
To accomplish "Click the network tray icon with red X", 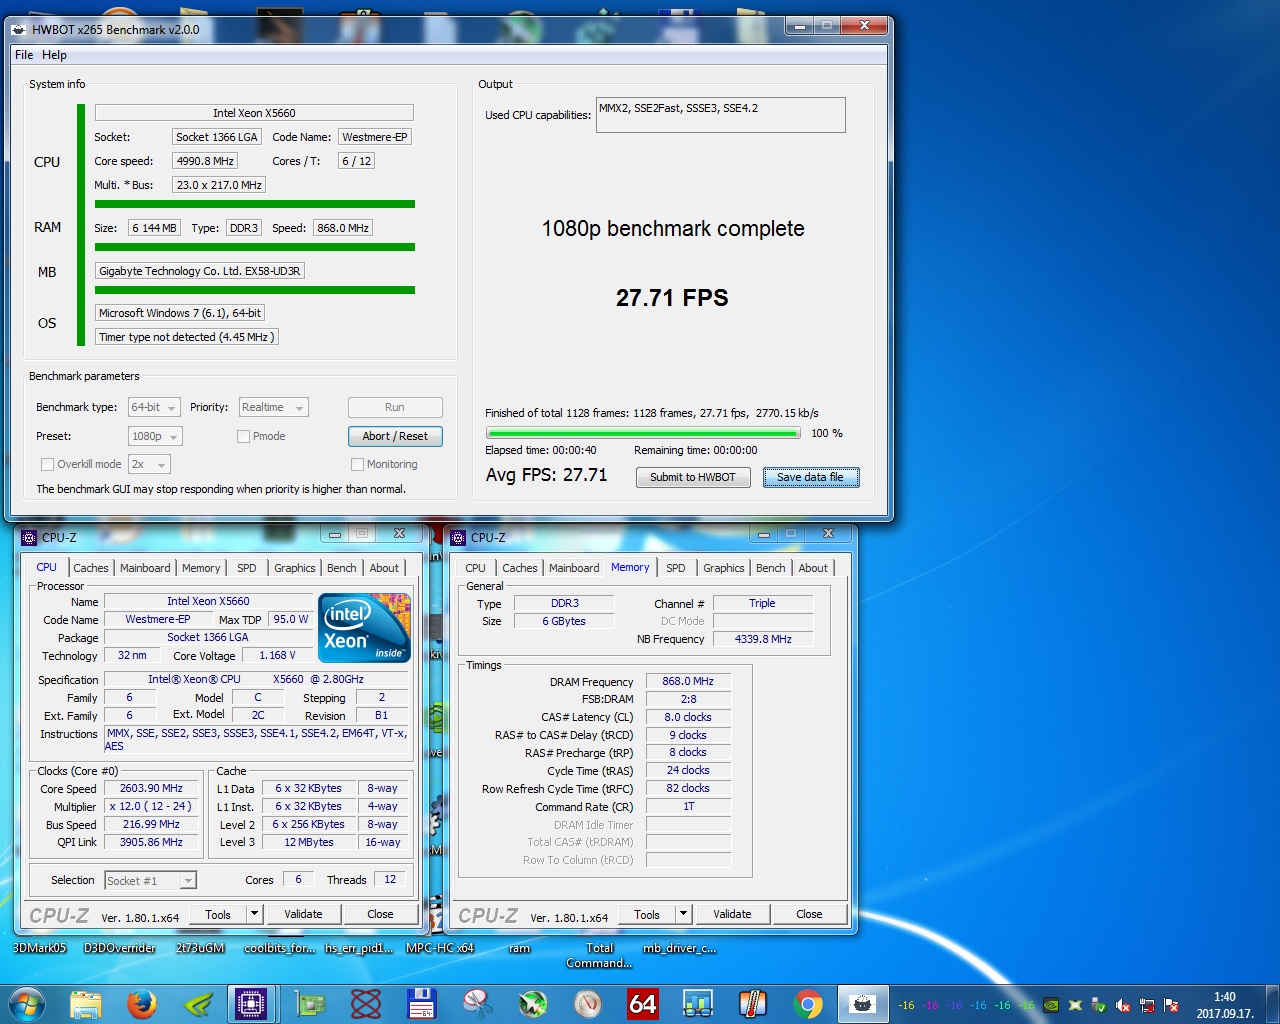I will pos(1147,1005).
